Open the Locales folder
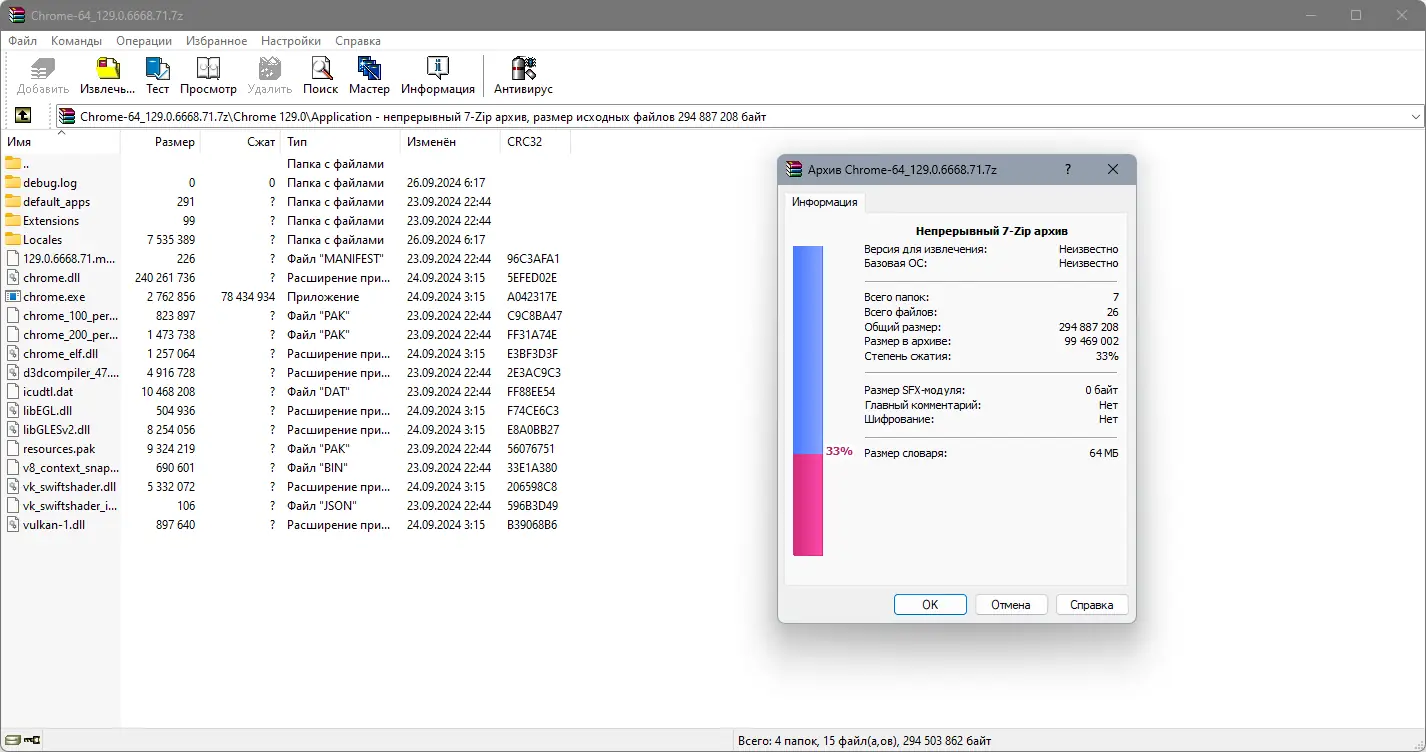This screenshot has height=752, width=1426. (x=44, y=239)
